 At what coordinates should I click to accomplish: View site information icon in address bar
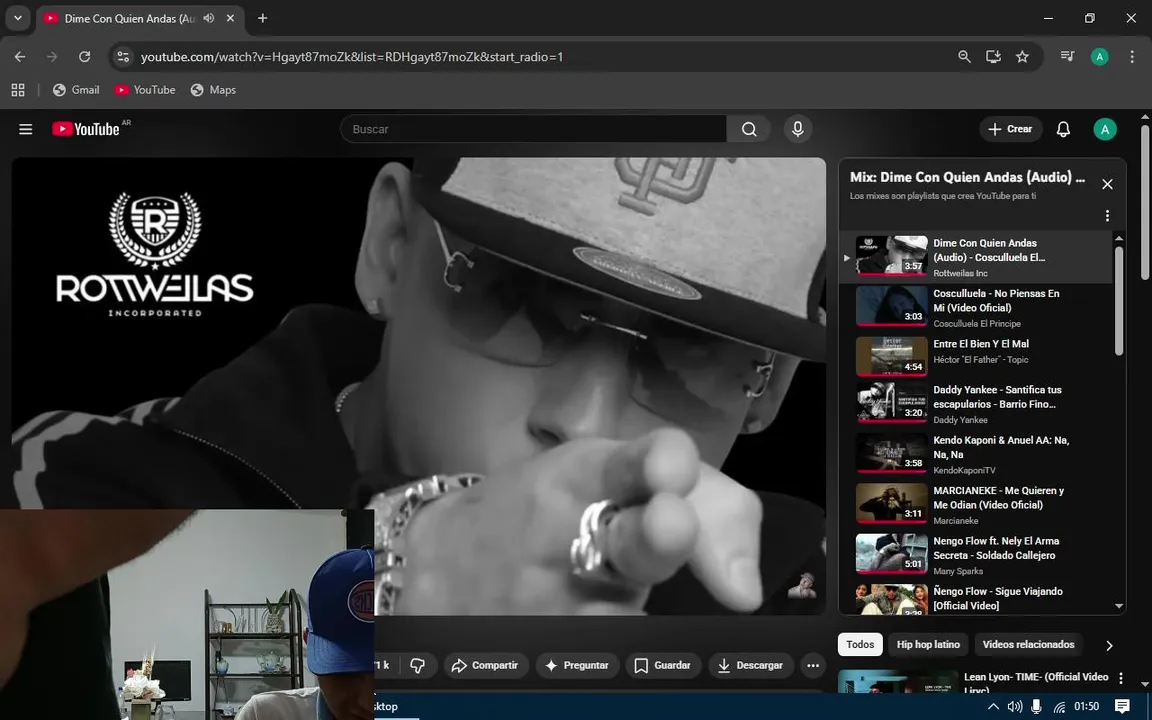tap(123, 57)
